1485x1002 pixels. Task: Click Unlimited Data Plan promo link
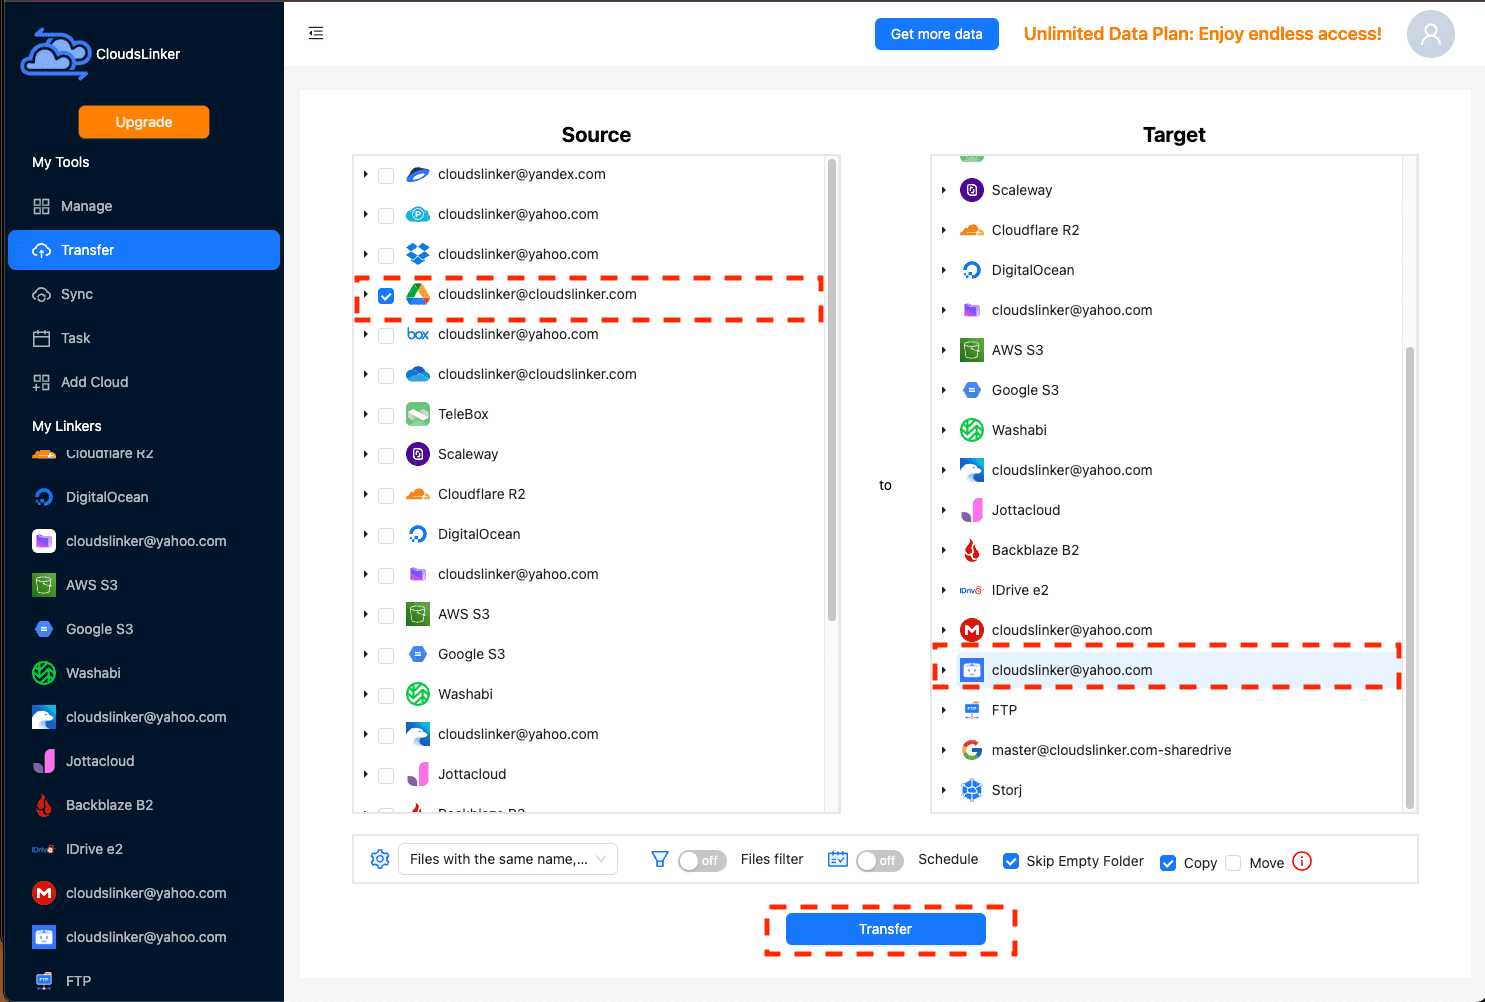1203,34
